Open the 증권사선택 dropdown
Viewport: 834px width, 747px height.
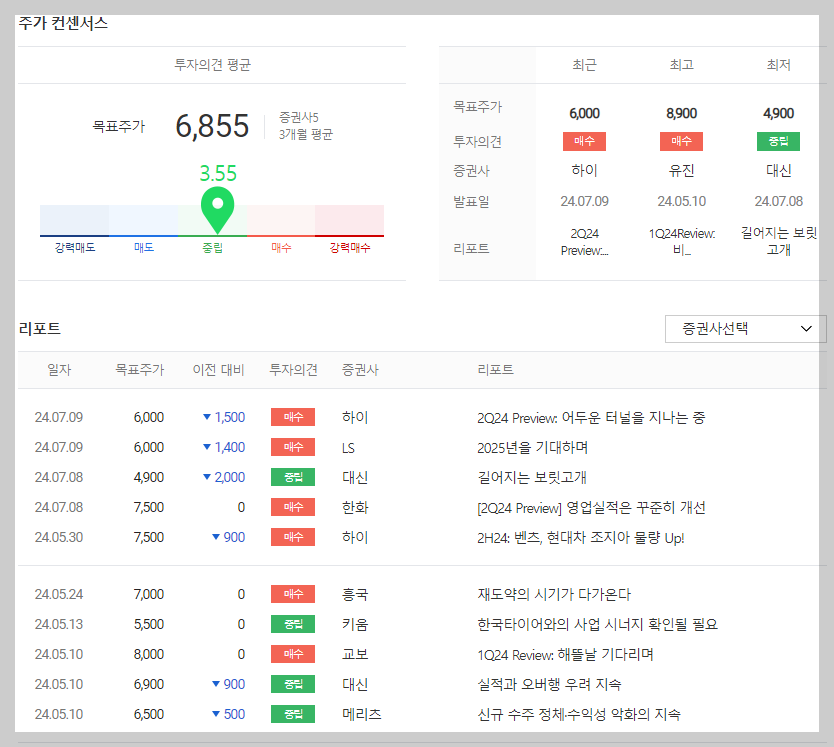click(x=744, y=328)
